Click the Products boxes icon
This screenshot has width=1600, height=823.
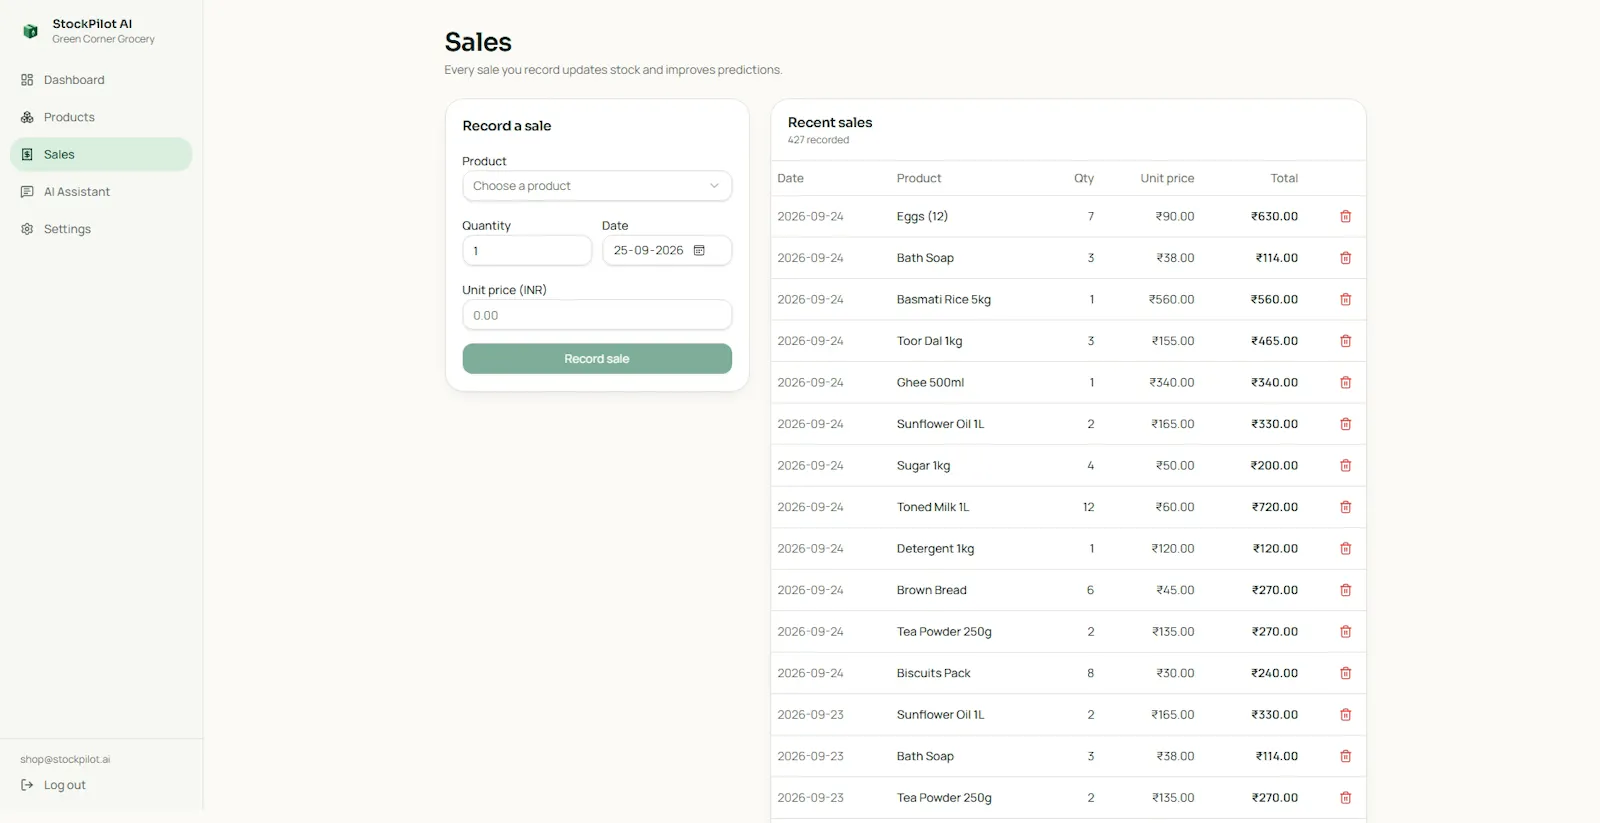coord(27,117)
